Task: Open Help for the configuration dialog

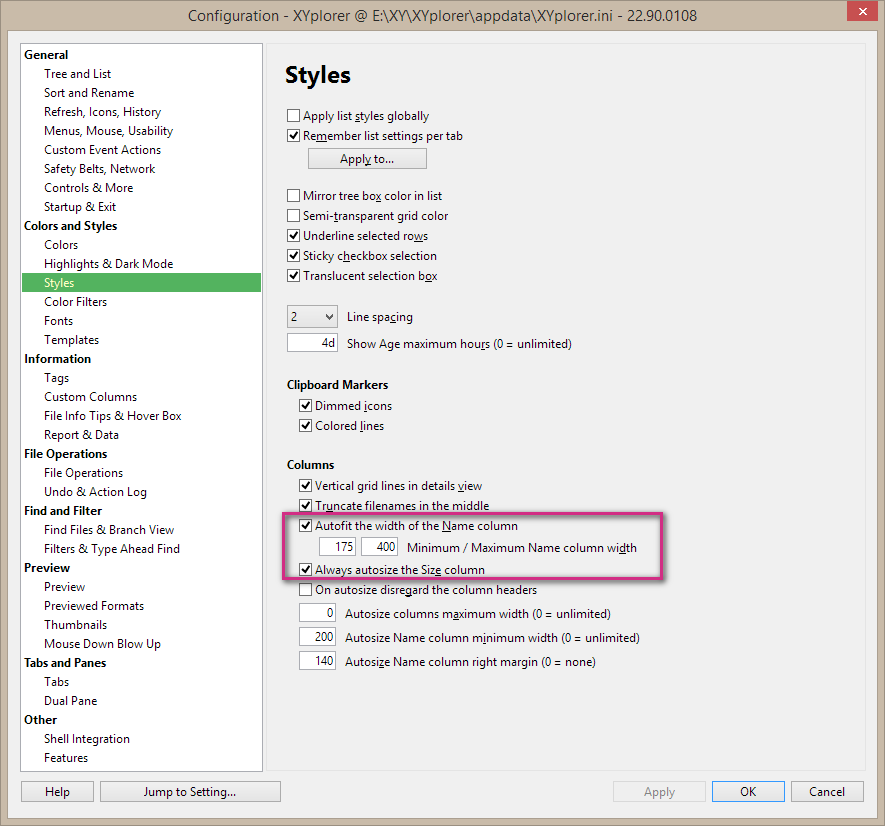Action: 57,792
